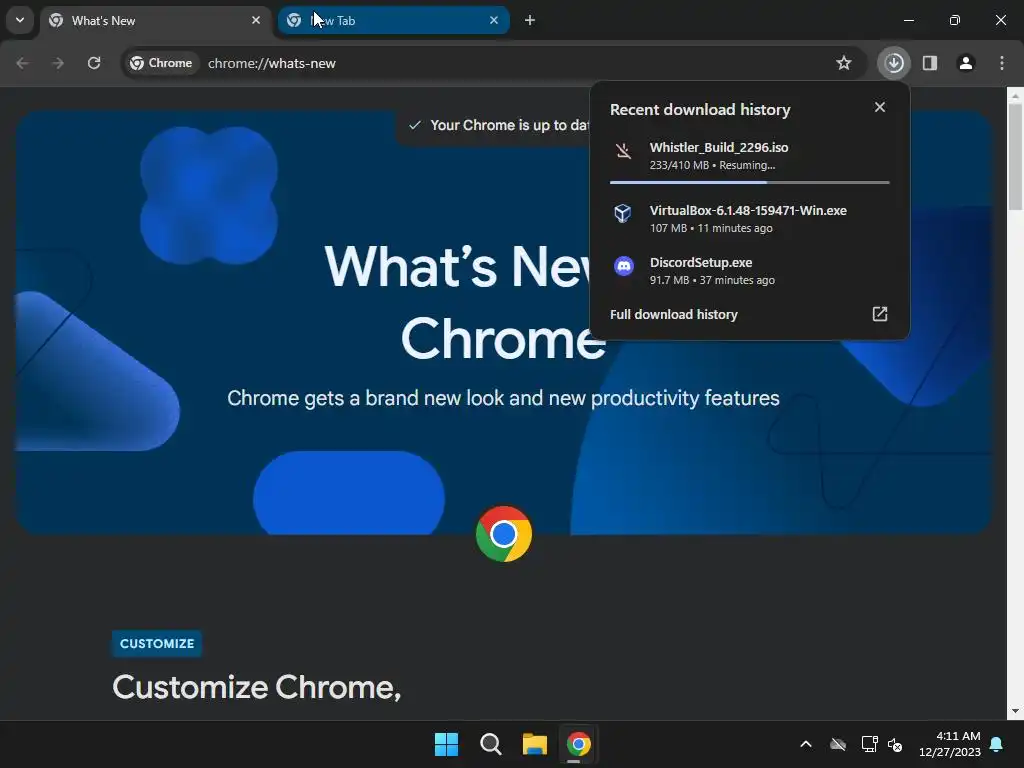Click the Customize Chrome heading

pyautogui.click(x=257, y=688)
